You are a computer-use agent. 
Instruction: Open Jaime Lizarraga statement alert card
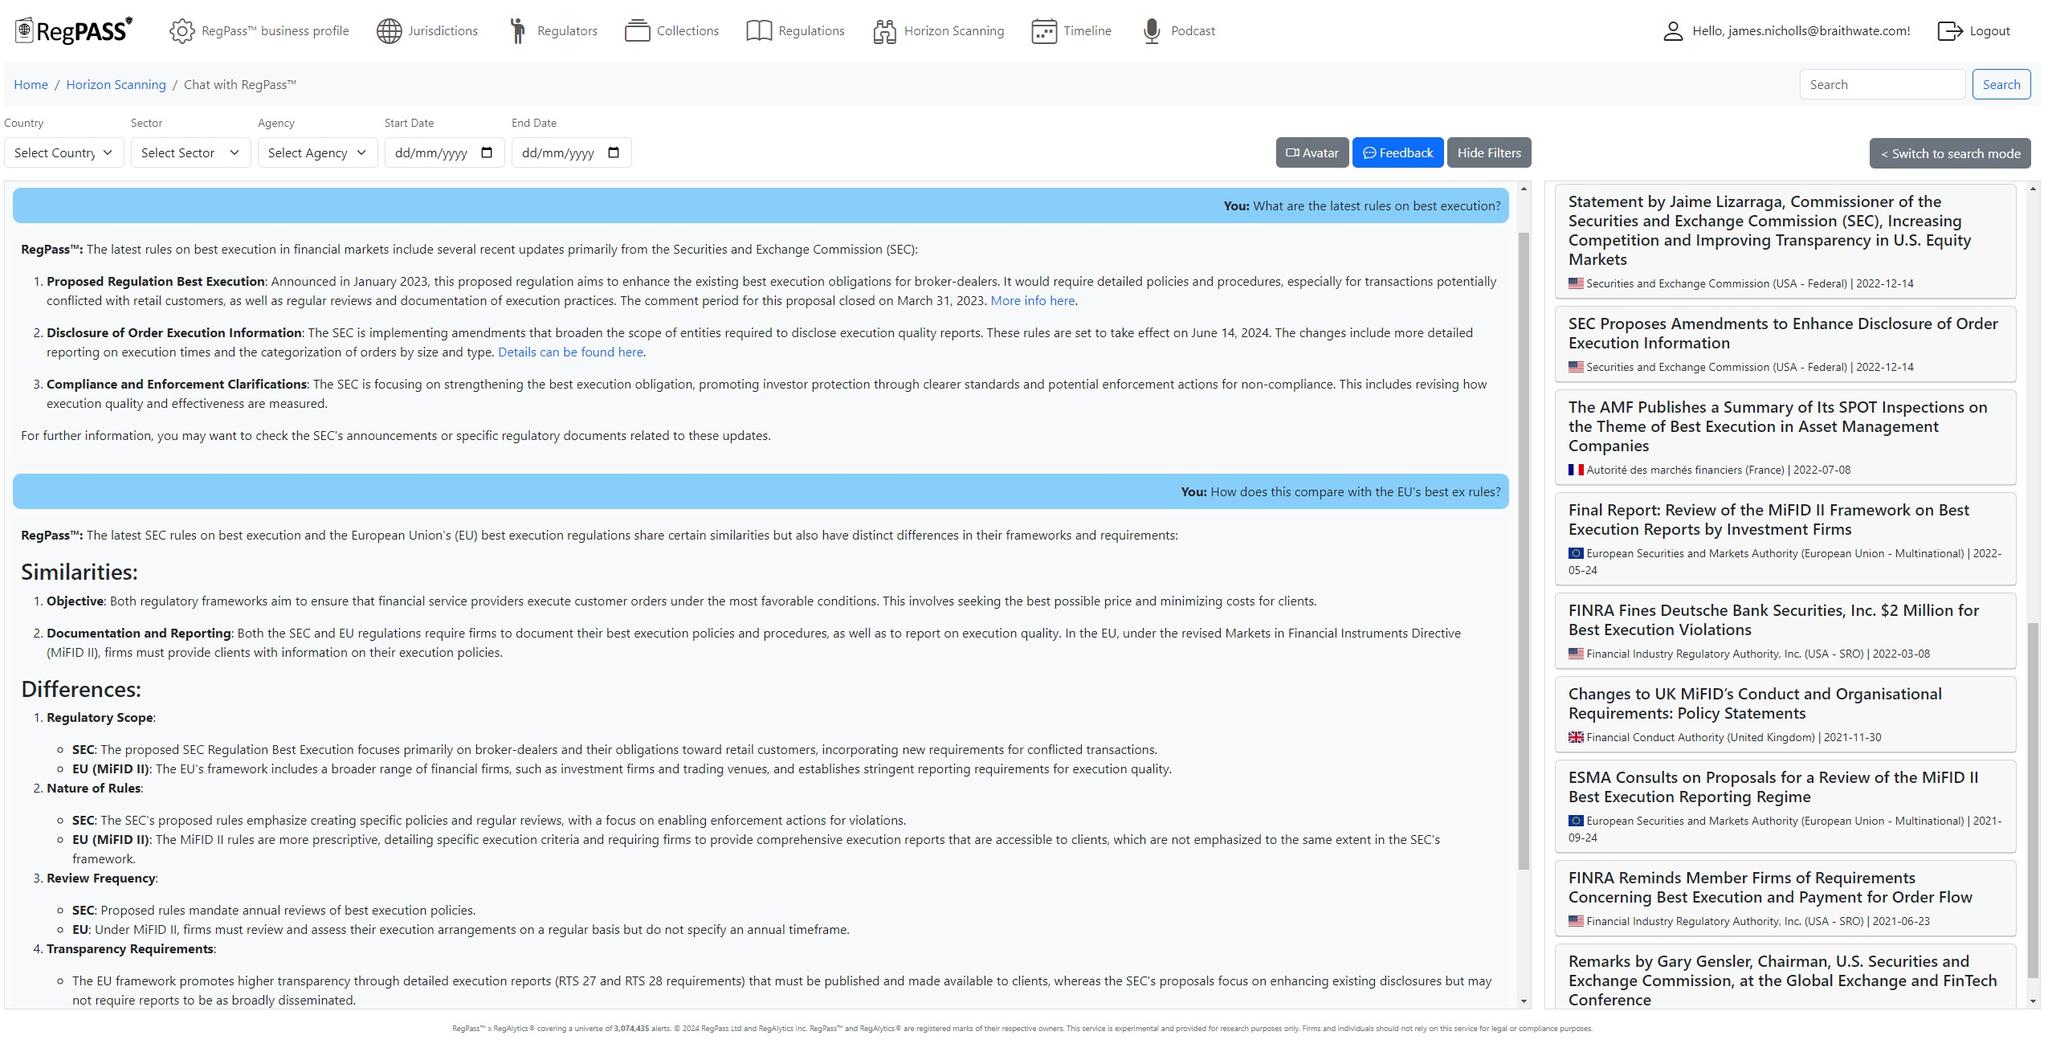click(1785, 241)
